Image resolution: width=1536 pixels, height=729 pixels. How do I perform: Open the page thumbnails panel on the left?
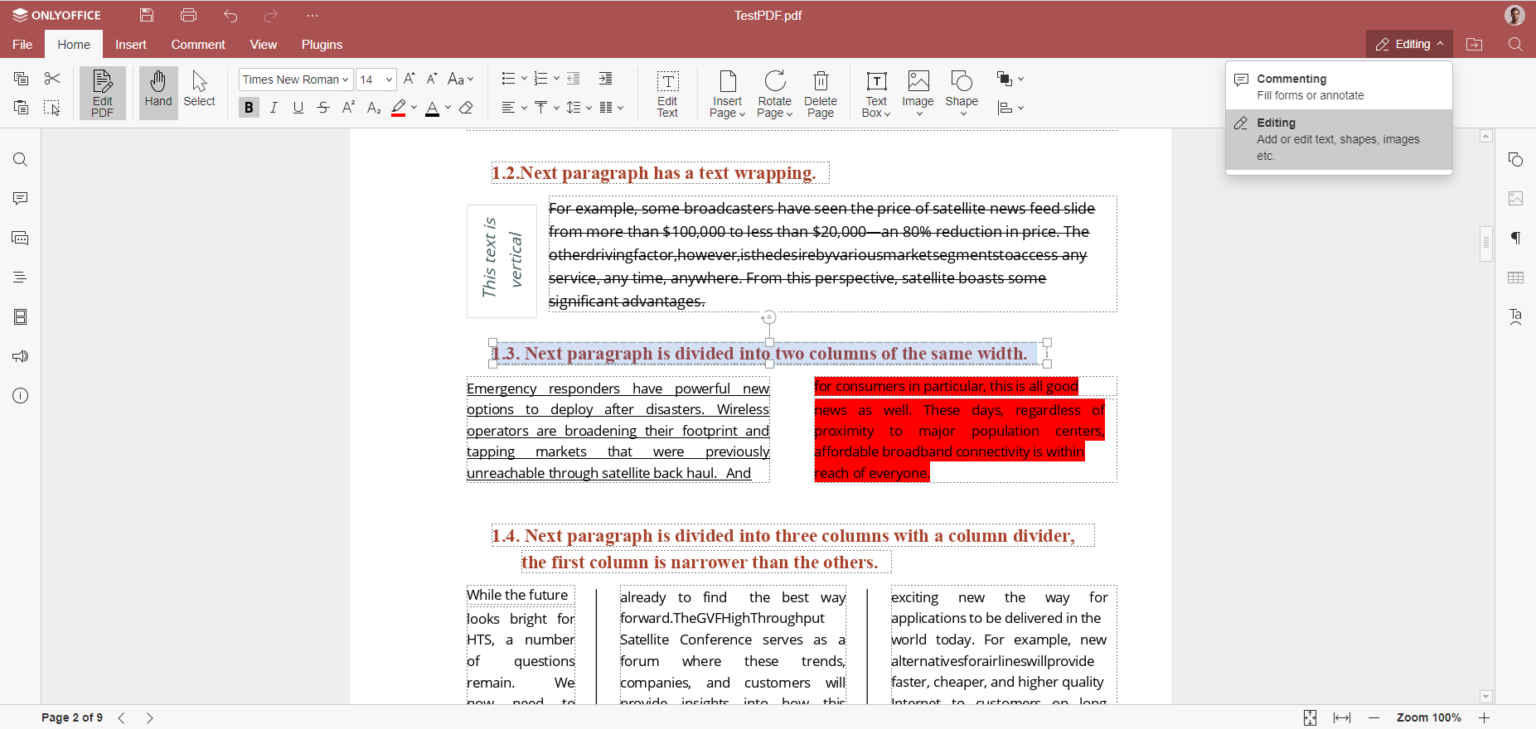(x=19, y=316)
